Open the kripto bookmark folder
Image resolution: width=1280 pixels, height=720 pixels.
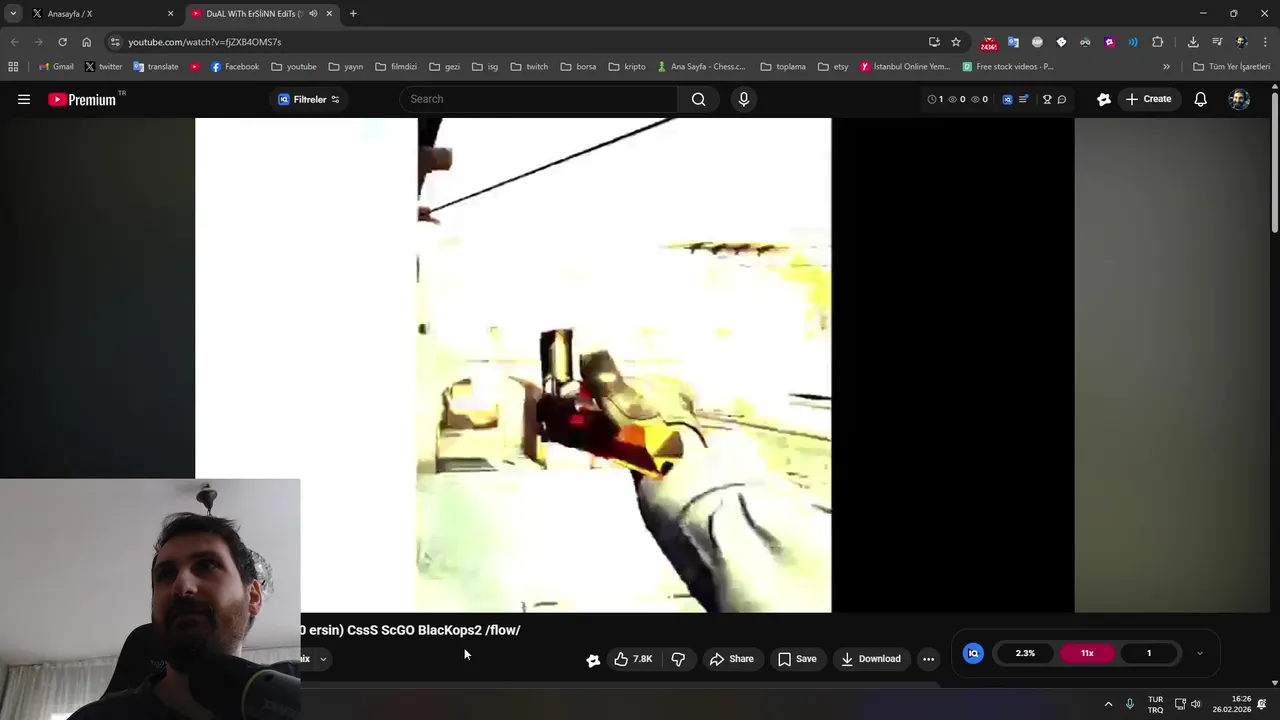[x=626, y=67]
